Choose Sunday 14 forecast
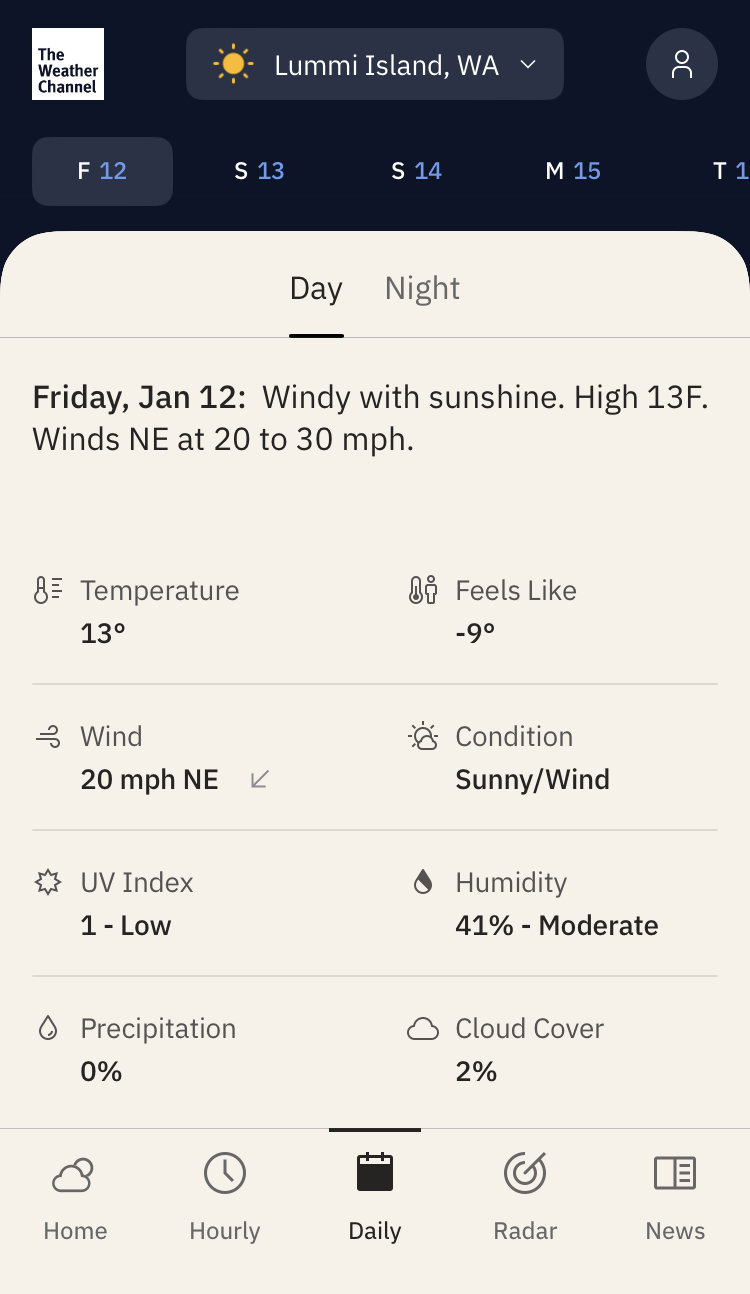 coord(416,171)
